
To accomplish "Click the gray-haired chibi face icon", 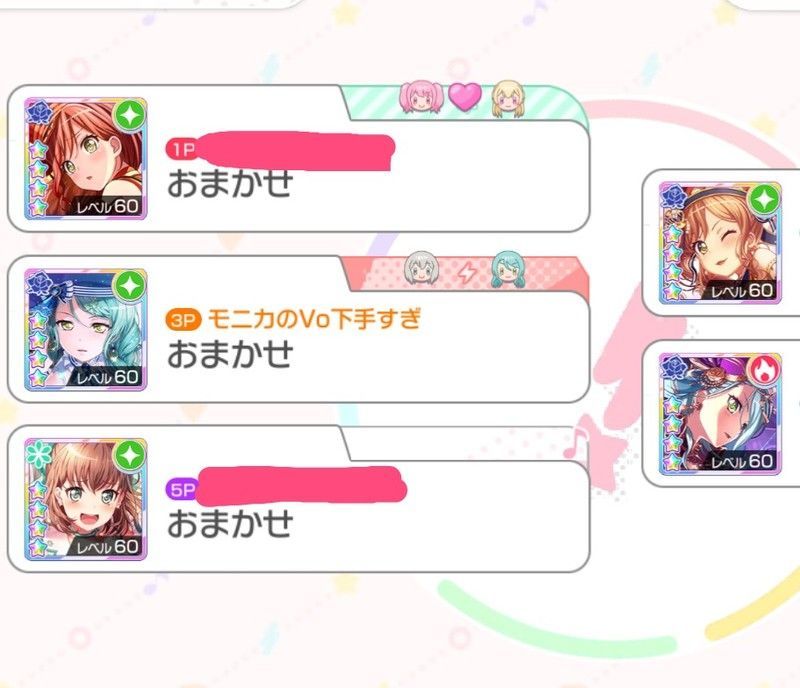I will click(421, 268).
